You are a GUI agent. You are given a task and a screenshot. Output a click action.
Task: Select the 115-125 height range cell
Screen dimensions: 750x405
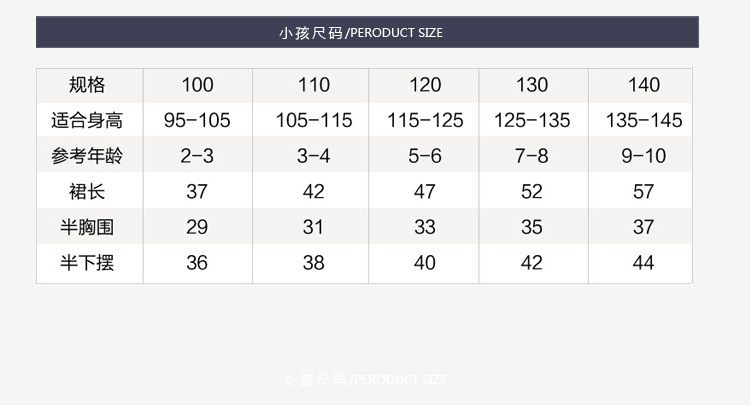[x=425, y=121]
